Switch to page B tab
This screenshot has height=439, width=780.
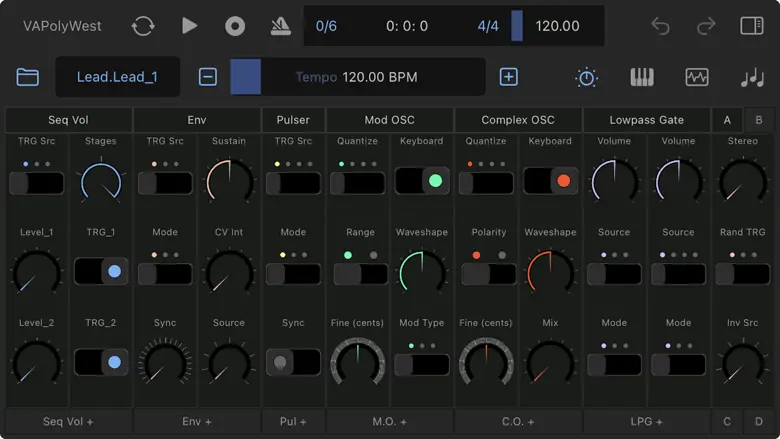click(x=758, y=120)
